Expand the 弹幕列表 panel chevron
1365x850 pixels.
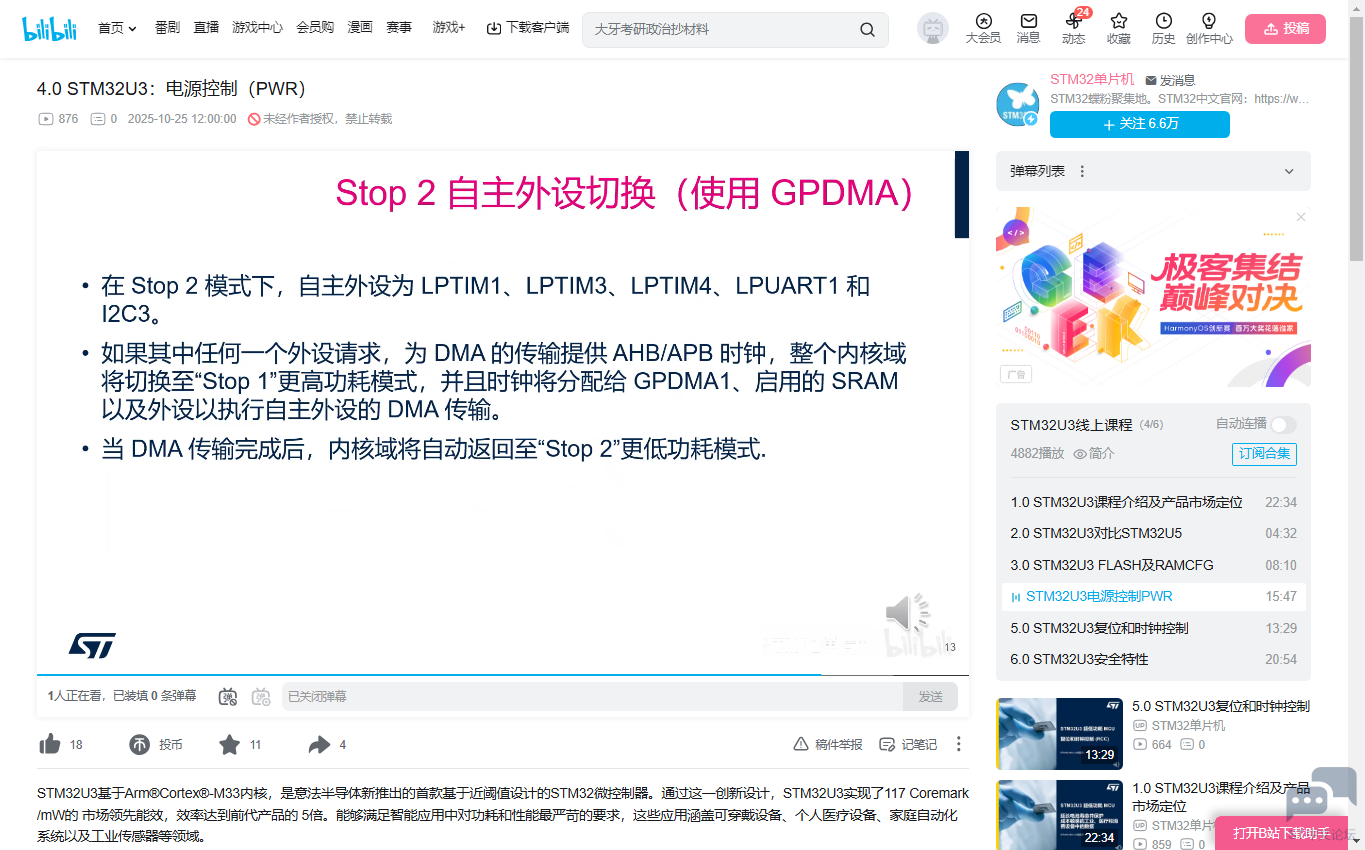tap(1289, 172)
